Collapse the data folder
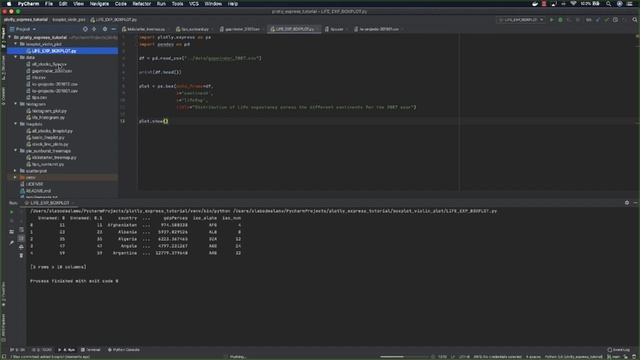This screenshot has height=360, width=640. point(16,57)
